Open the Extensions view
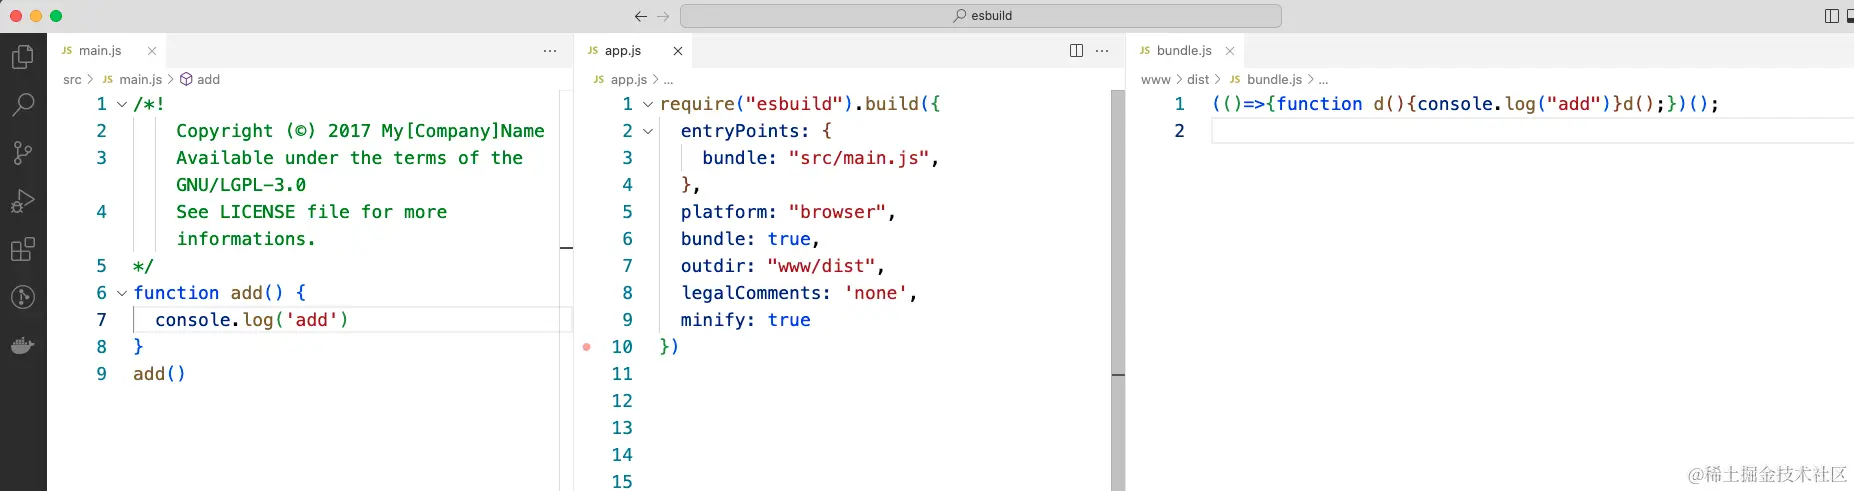The width and height of the screenshot is (1854, 491). point(22,249)
